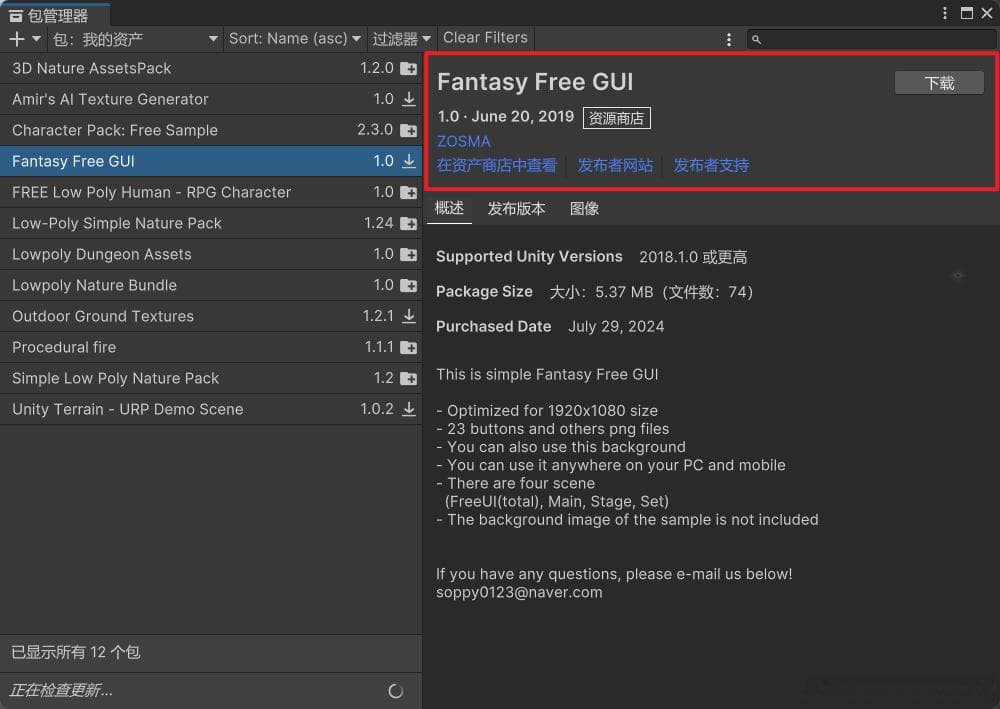Select Simple Low Poly Nature Pack package
Viewport: 1000px width, 709px height.
(210, 379)
